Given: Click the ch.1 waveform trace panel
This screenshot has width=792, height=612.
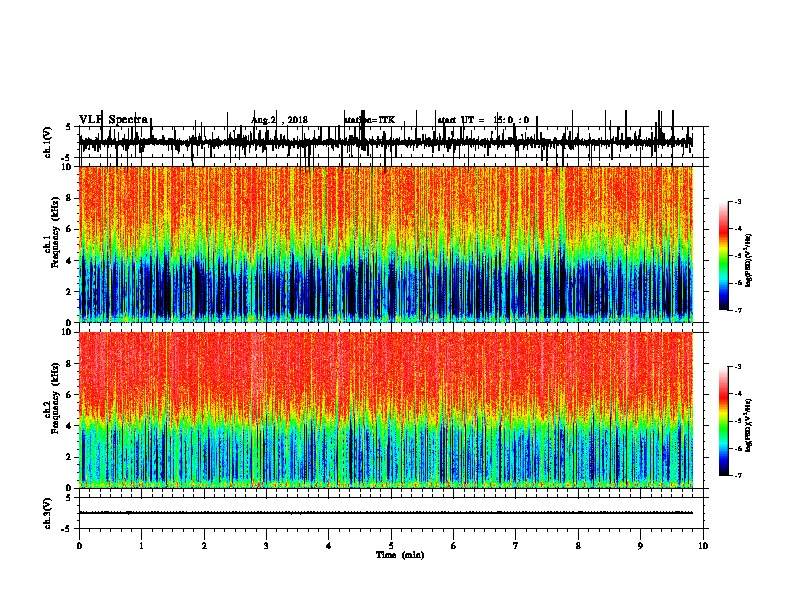Looking at the screenshot, I should click(x=391, y=142).
